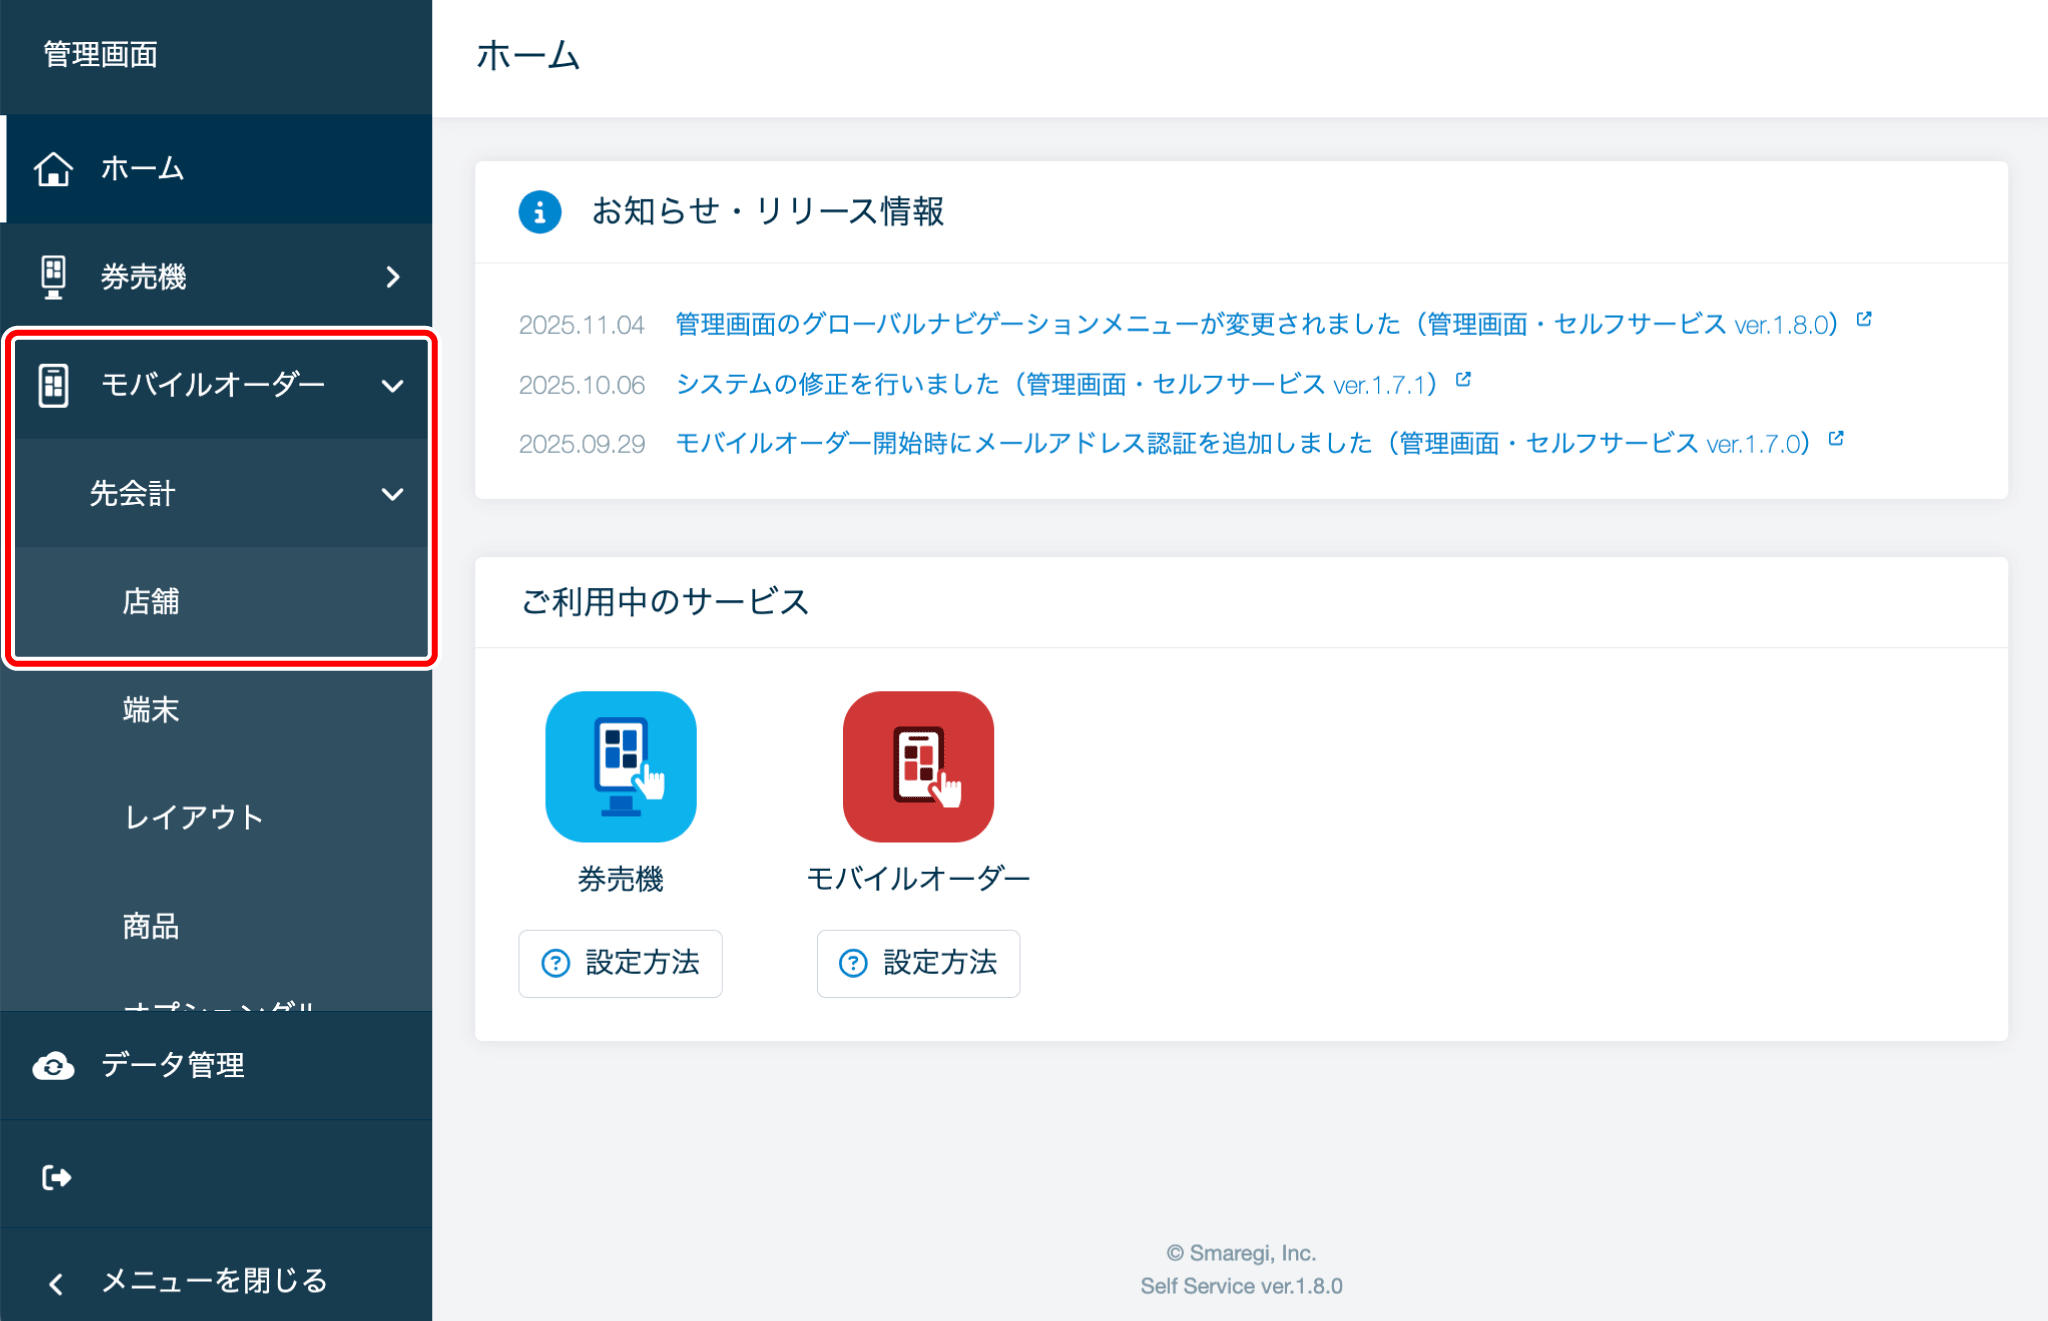Open 商品 menu item
Image resolution: width=2048 pixels, height=1321 pixels.
point(151,926)
